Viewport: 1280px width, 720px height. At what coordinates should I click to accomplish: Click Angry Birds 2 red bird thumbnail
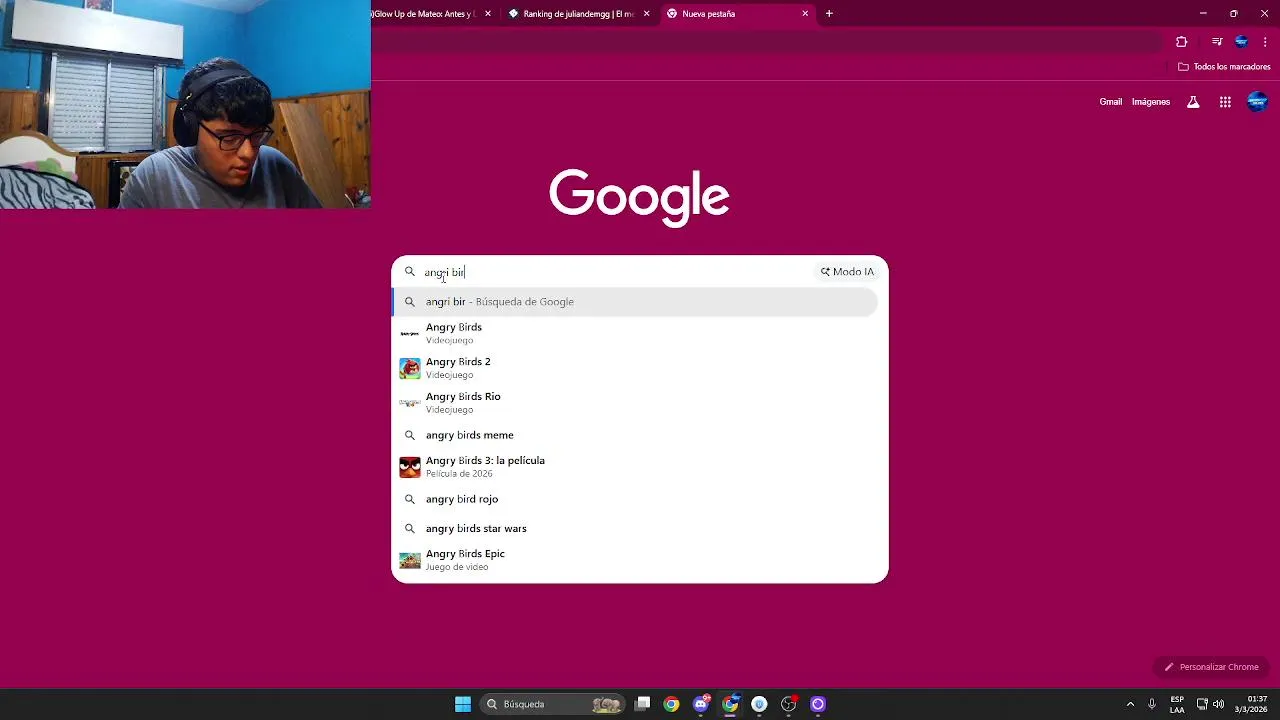pos(410,368)
